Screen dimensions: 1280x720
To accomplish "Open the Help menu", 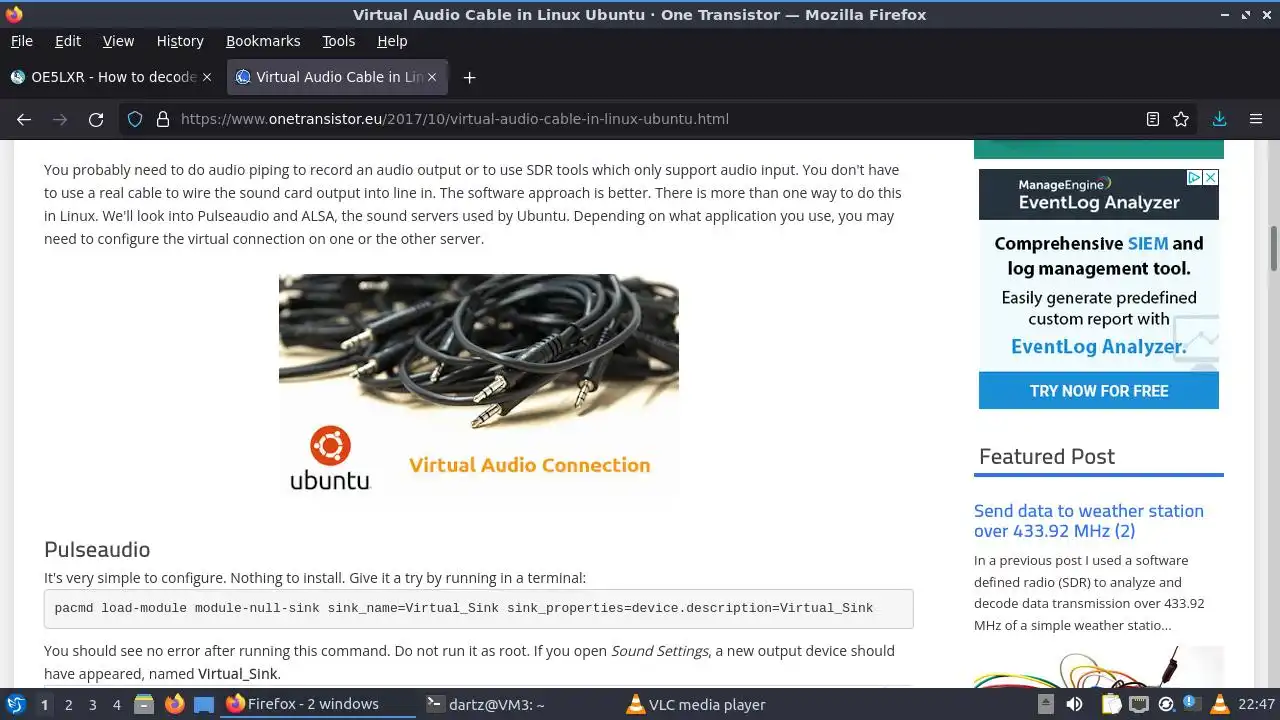I will coord(392,41).
